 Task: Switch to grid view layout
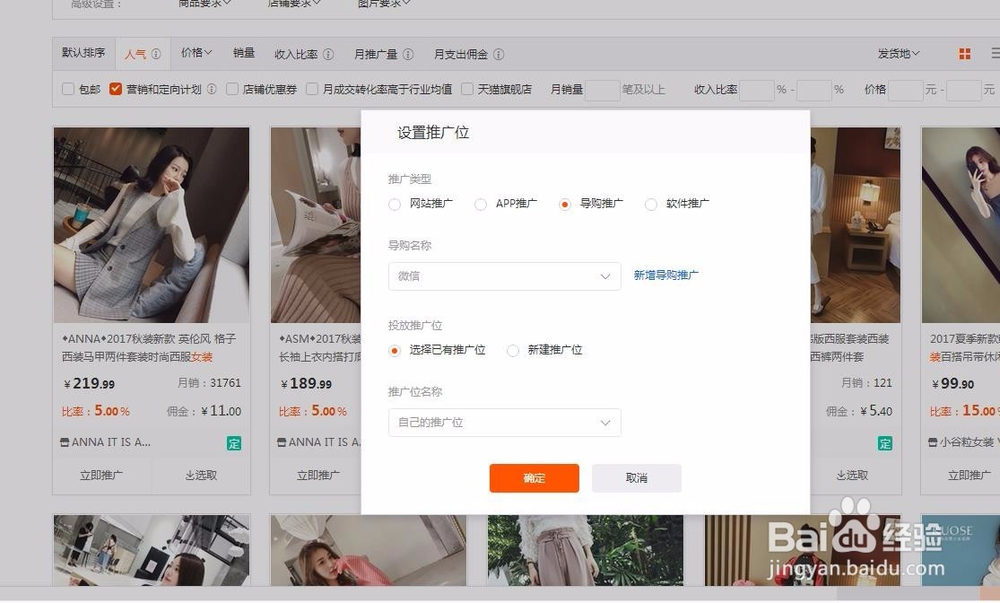click(x=964, y=52)
